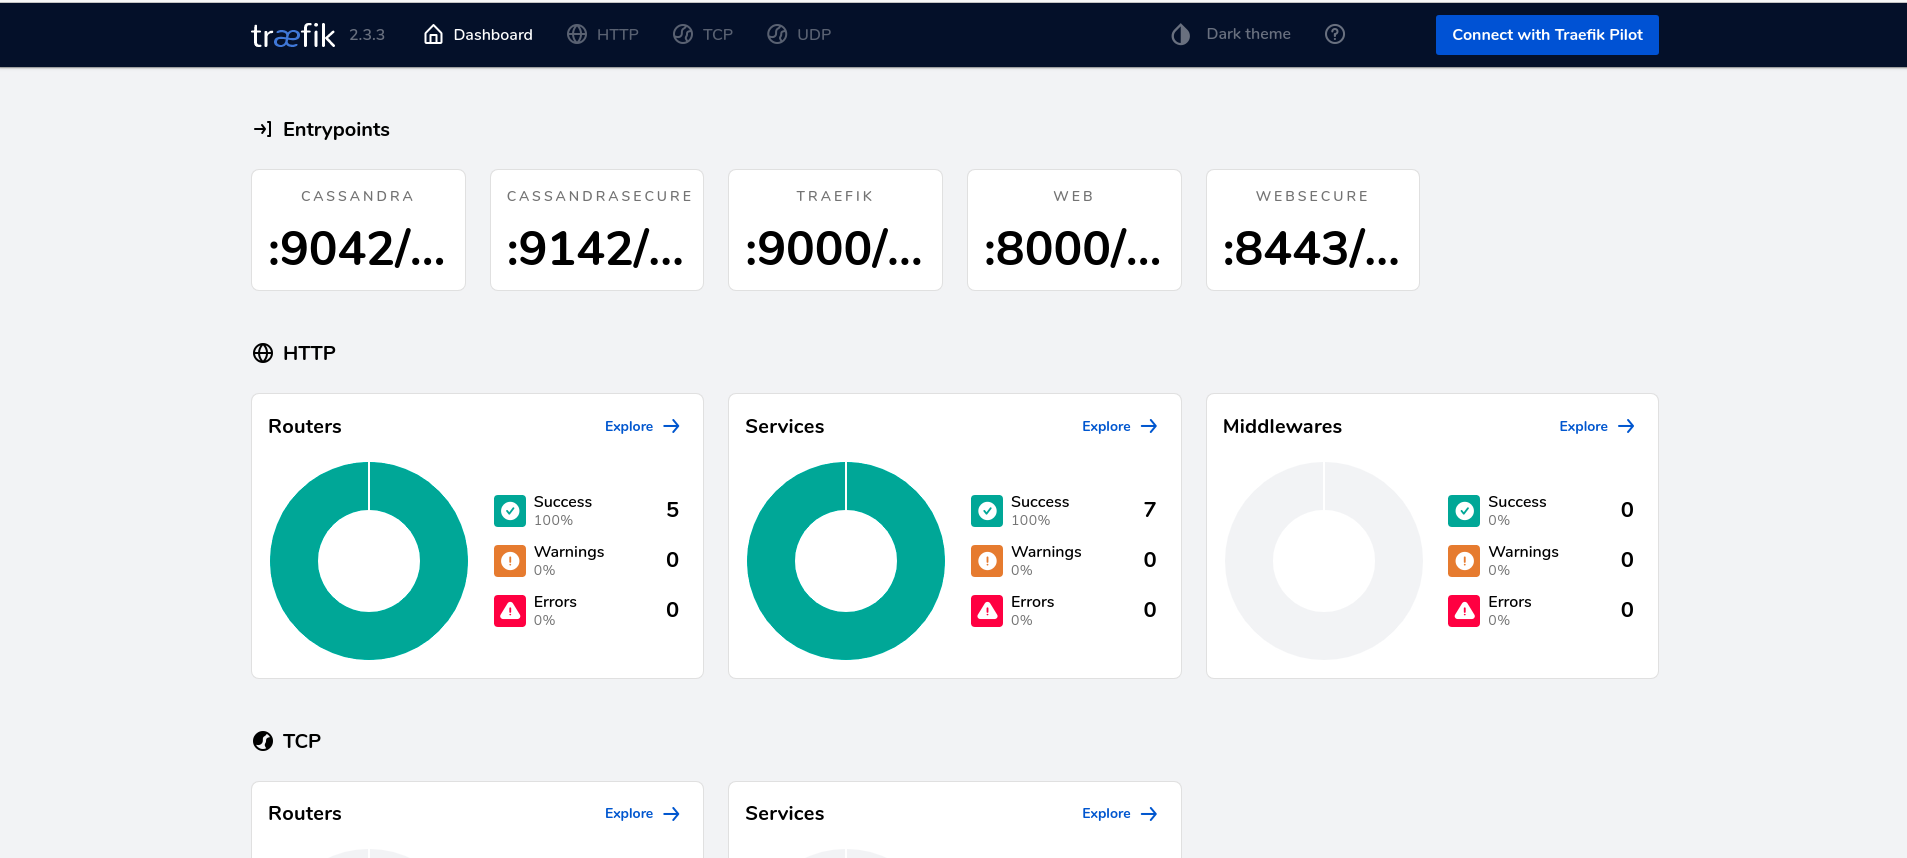
Task: Click Middlewares Warnings exclamation icon
Action: coord(1464,561)
